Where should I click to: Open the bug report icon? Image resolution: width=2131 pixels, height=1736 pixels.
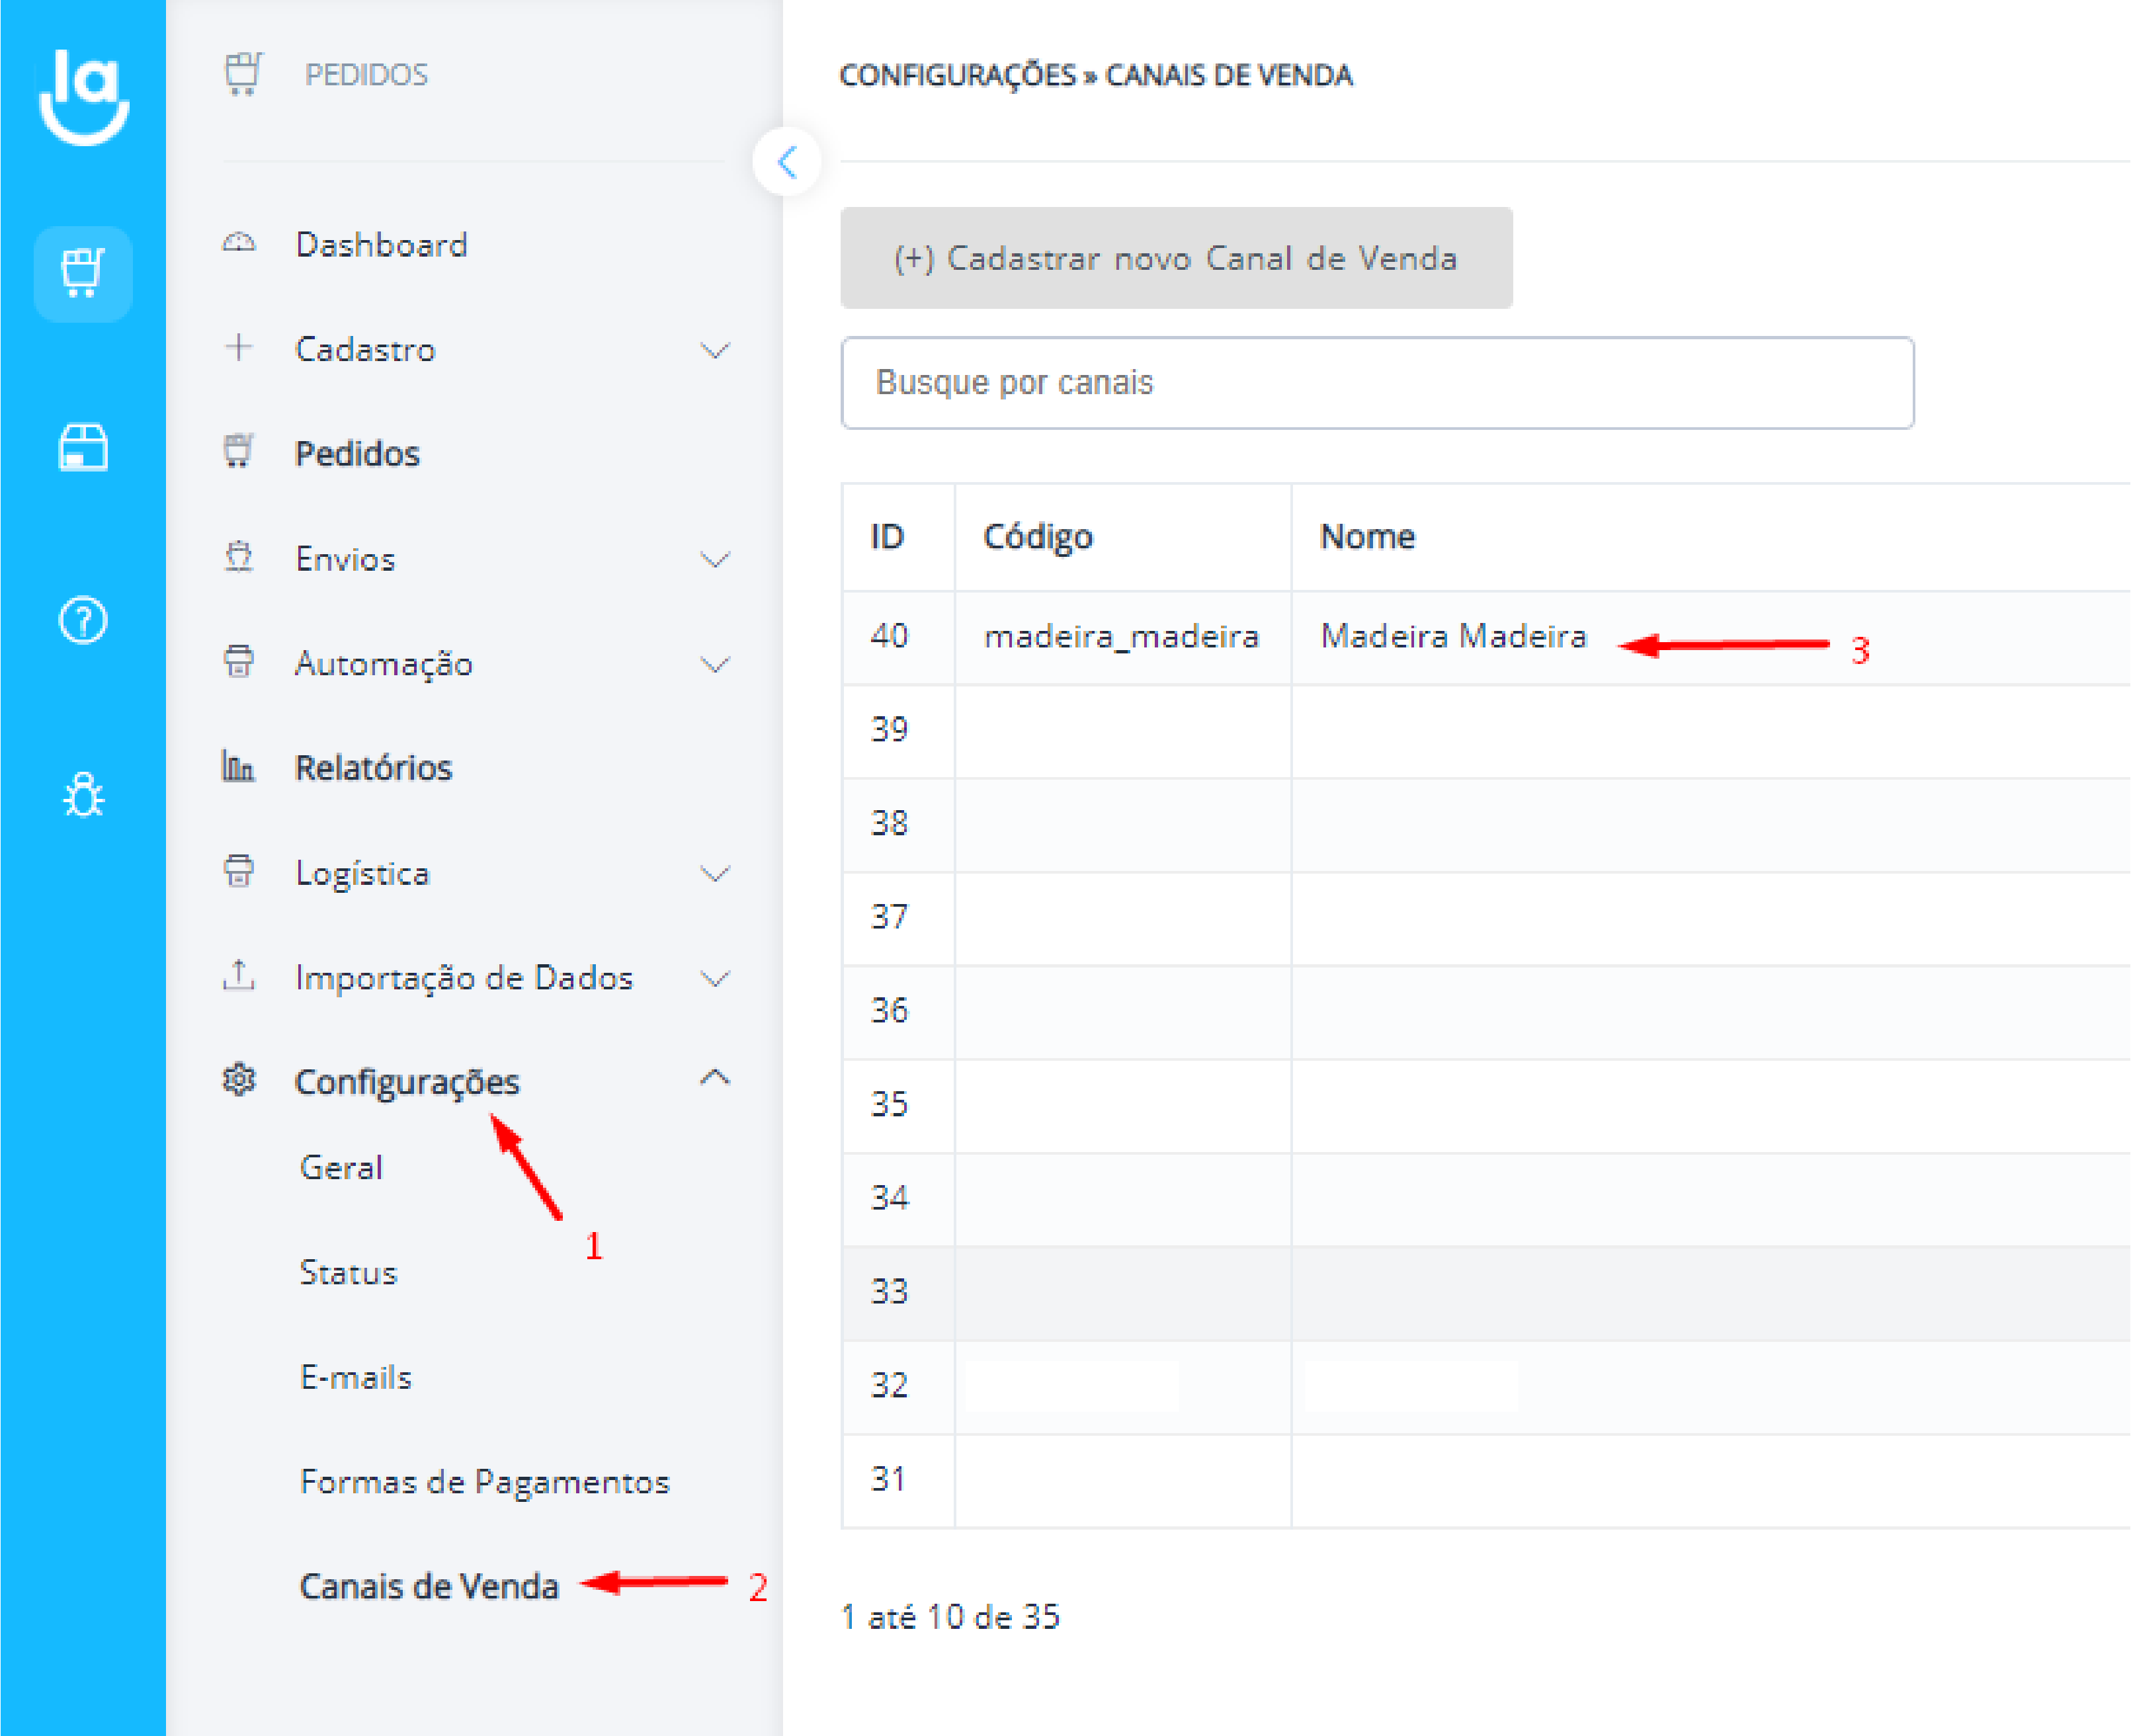click(83, 796)
